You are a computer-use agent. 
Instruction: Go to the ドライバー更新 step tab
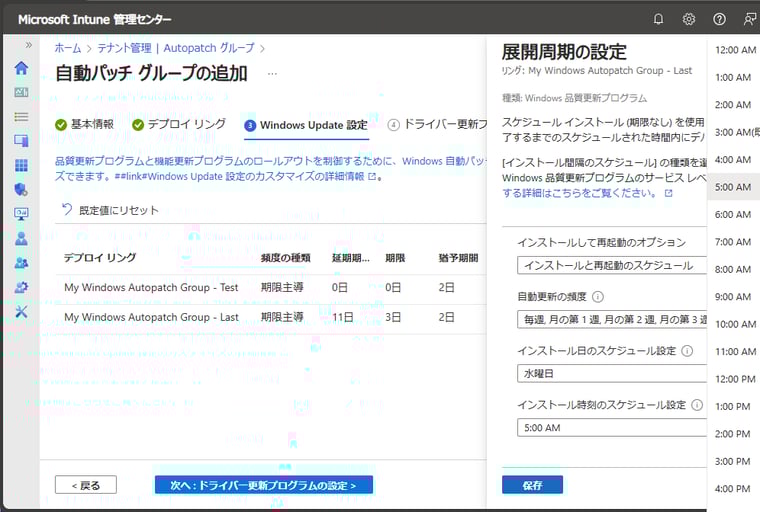coord(438,125)
